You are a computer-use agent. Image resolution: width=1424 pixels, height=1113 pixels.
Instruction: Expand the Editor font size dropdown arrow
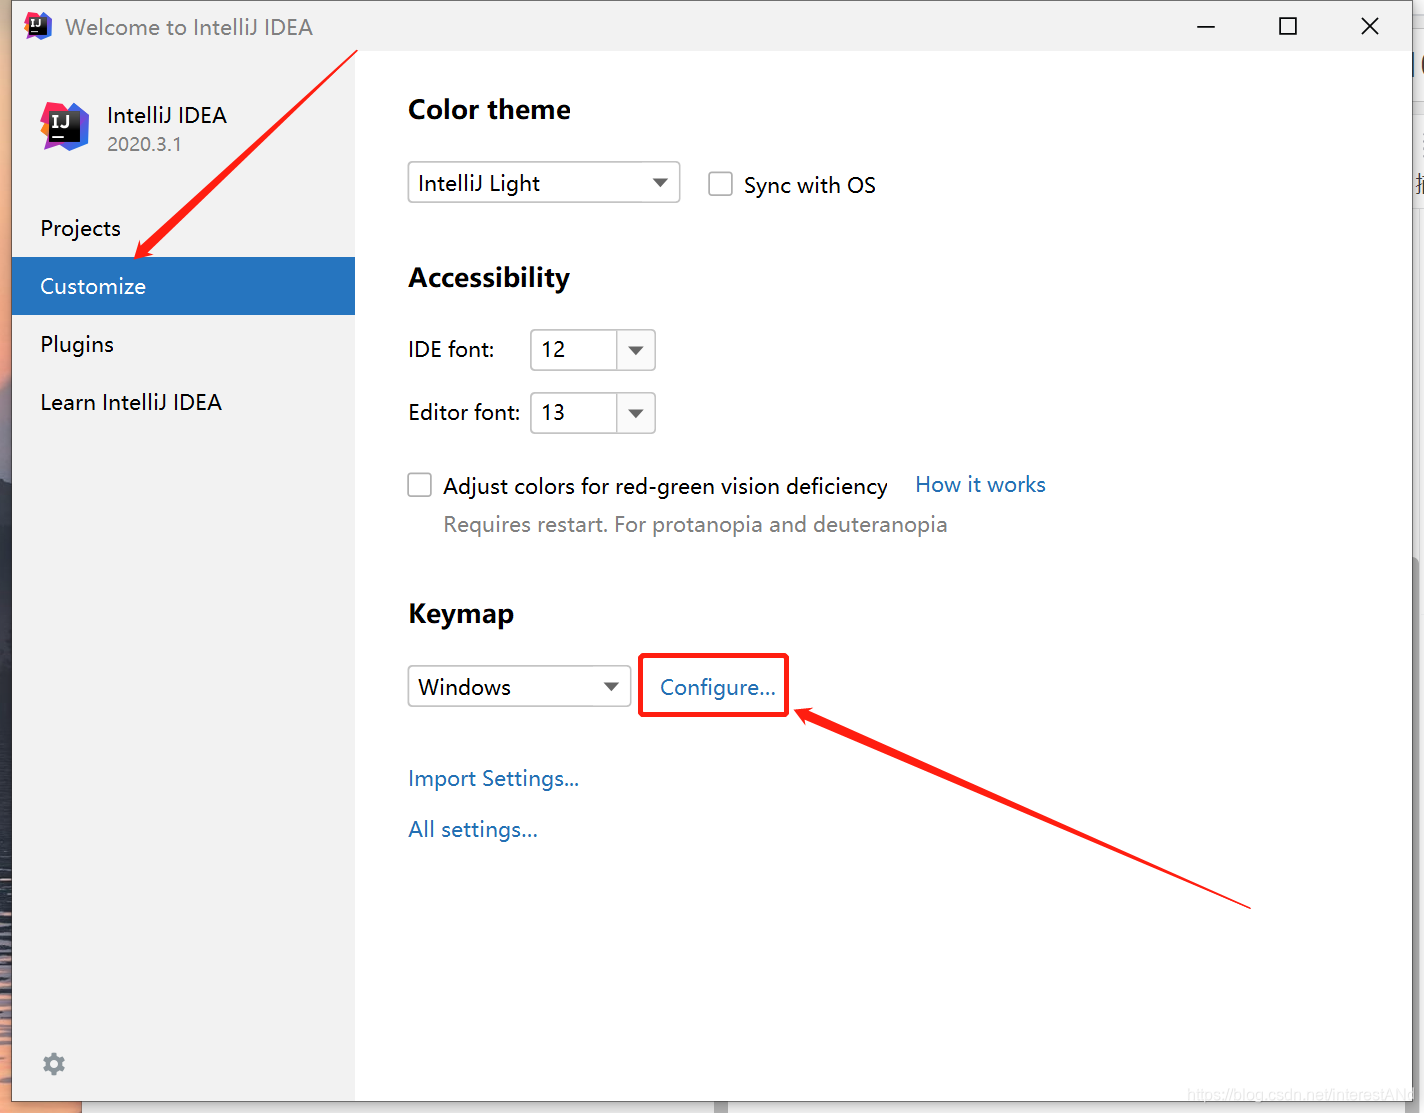(x=636, y=413)
